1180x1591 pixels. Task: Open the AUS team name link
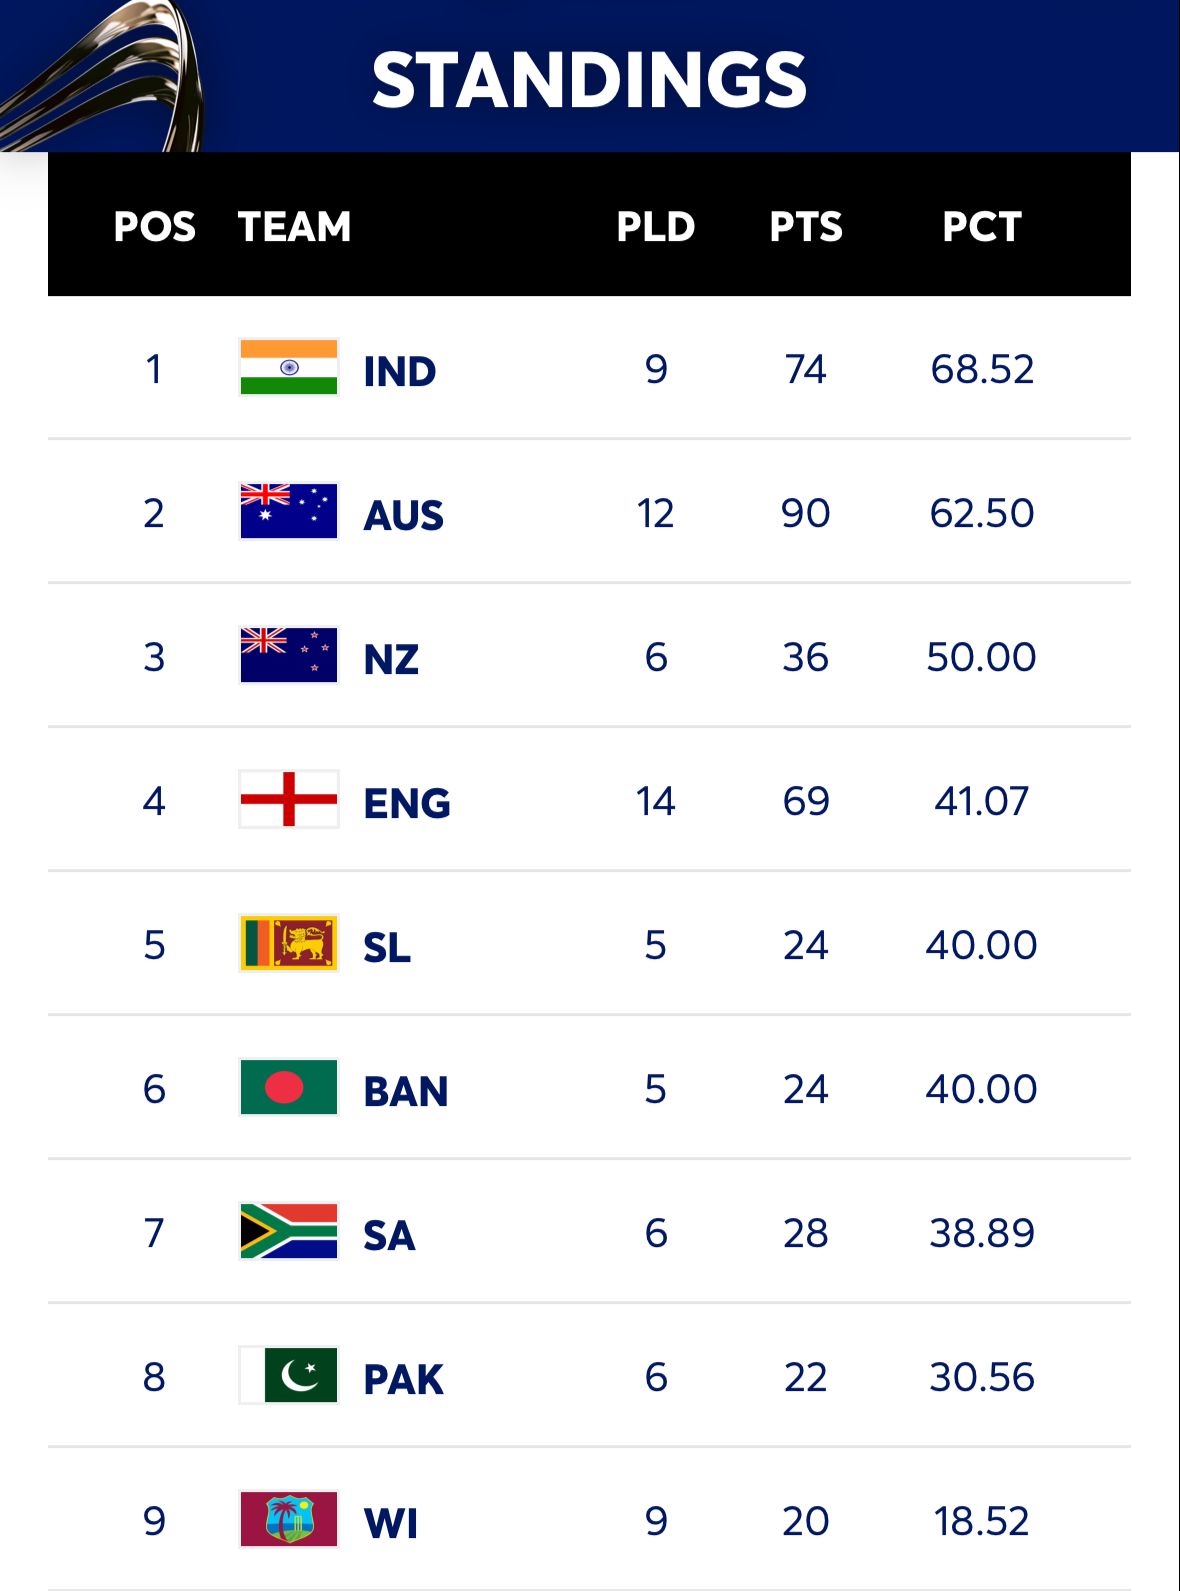tap(403, 516)
